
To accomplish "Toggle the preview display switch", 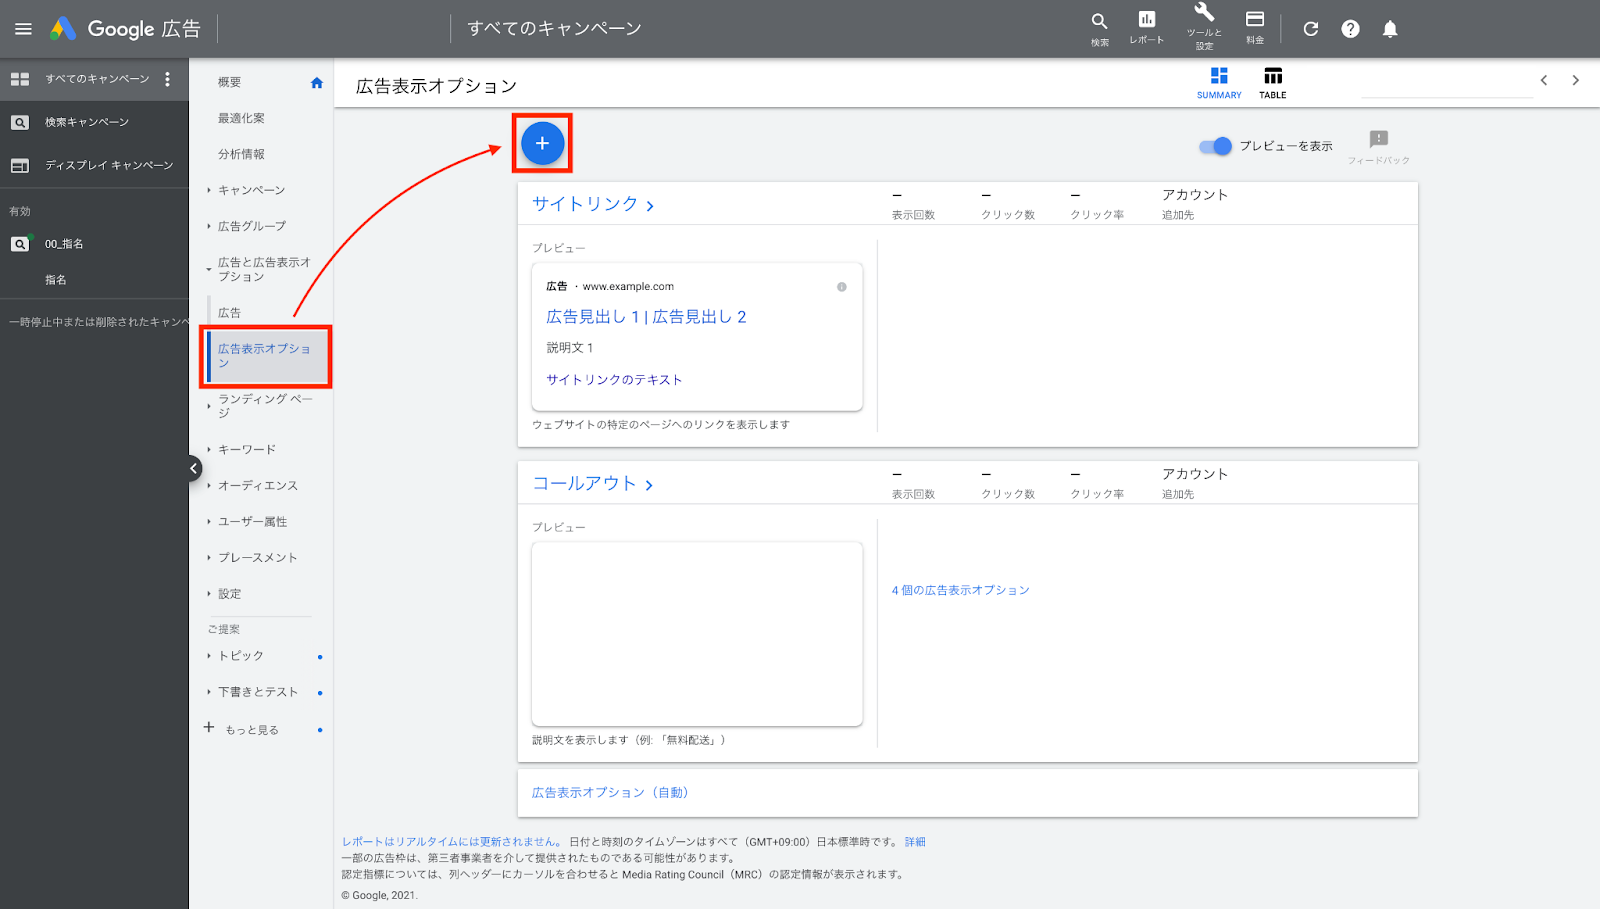I will coord(1216,146).
